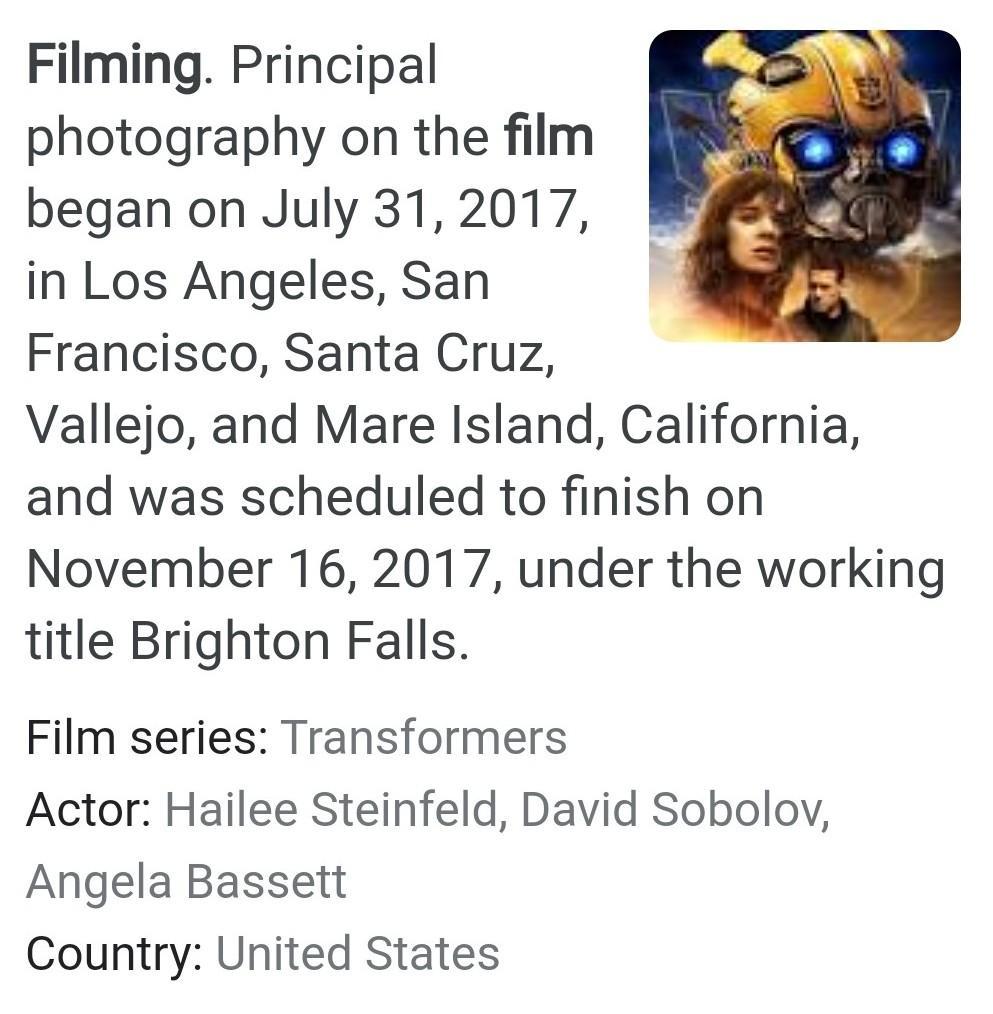Click the Country label

click(114, 954)
